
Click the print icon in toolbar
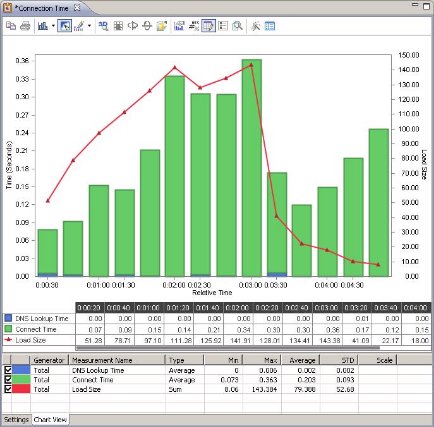coord(25,26)
